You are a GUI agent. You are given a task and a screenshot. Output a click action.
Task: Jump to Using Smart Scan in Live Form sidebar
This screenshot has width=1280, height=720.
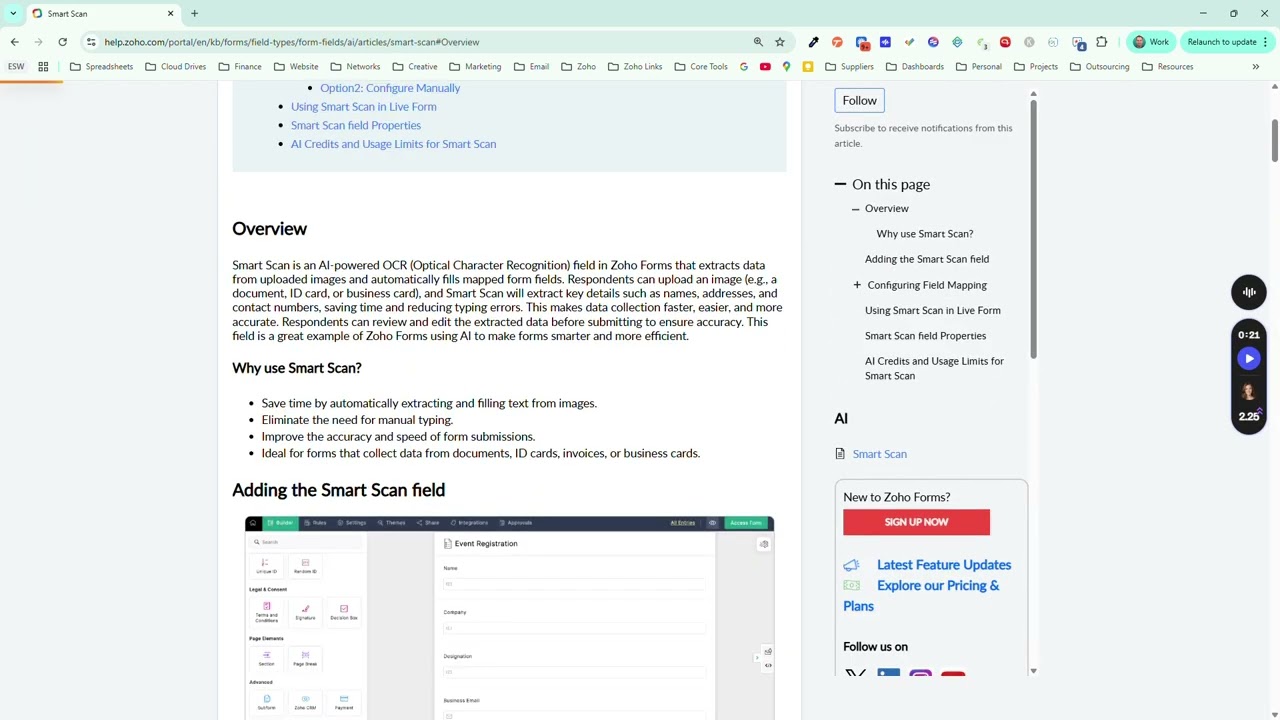[x=933, y=310]
